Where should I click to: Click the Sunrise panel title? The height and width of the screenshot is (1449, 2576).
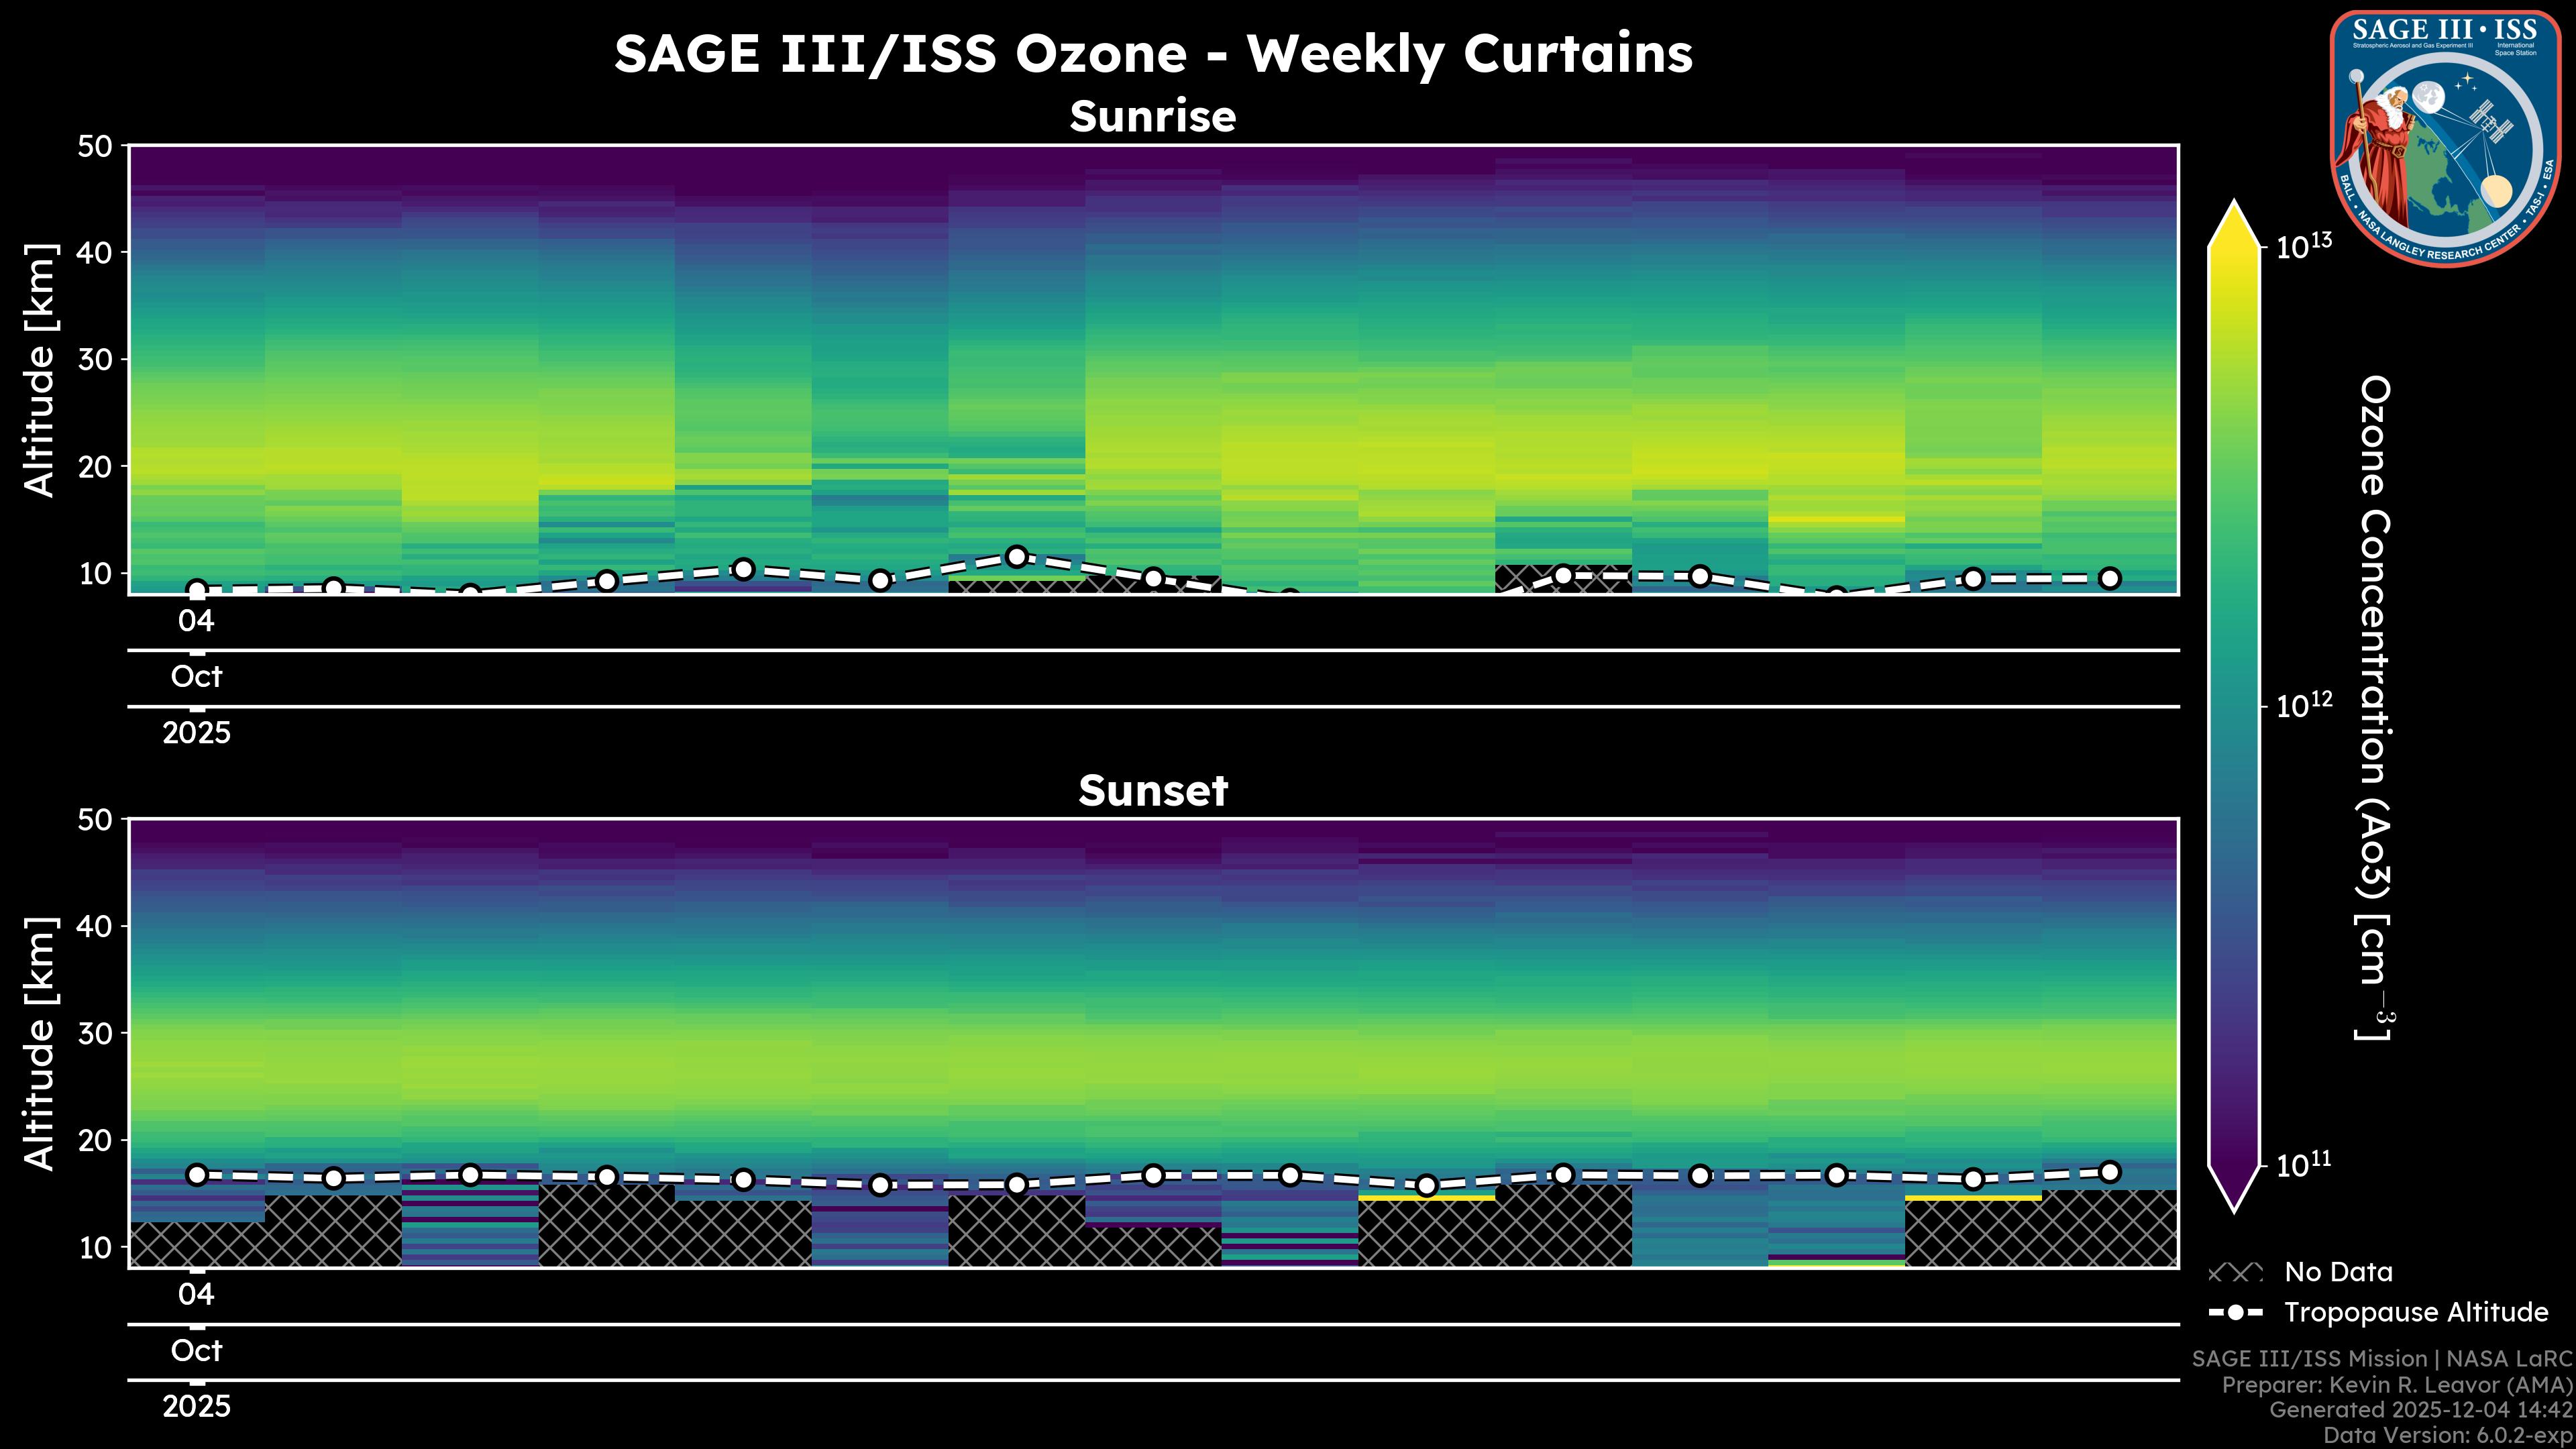pyautogui.click(x=1153, y=117)
